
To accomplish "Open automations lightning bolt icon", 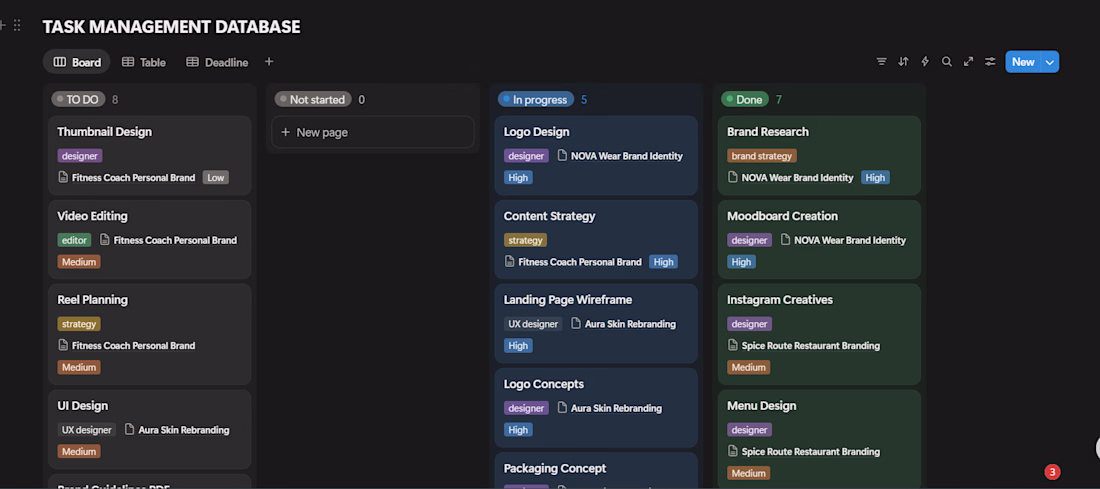I will (925, 62).
